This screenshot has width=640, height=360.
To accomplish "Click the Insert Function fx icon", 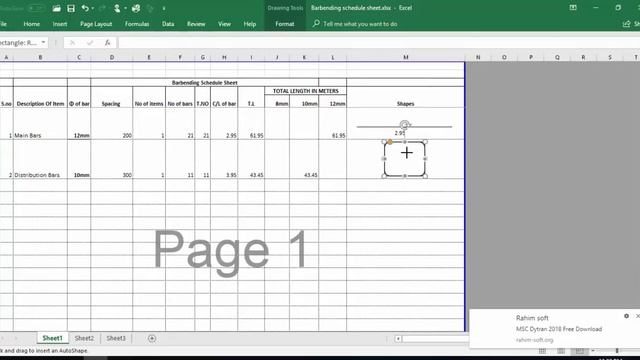I will [107, 42].
